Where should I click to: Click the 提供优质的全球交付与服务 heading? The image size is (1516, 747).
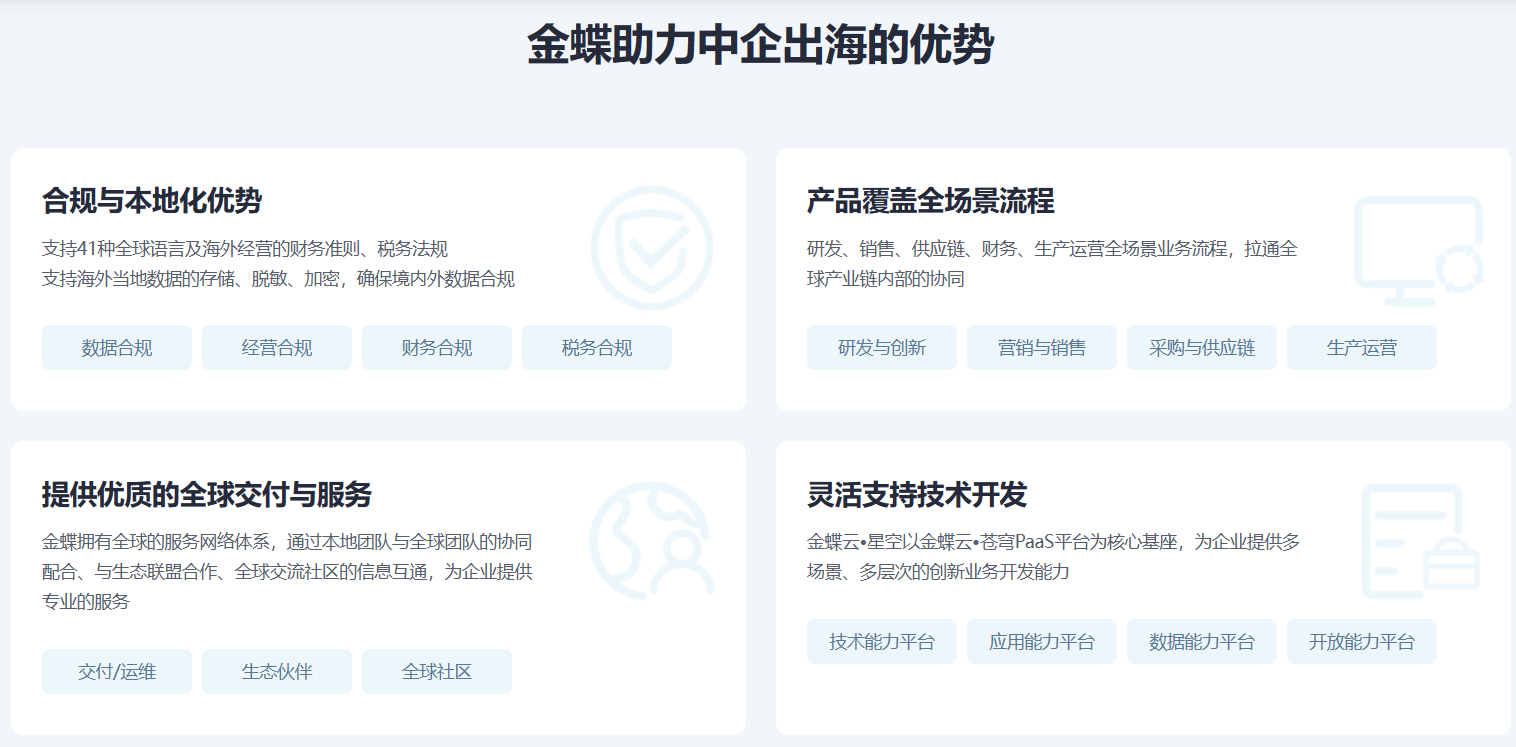207,494
